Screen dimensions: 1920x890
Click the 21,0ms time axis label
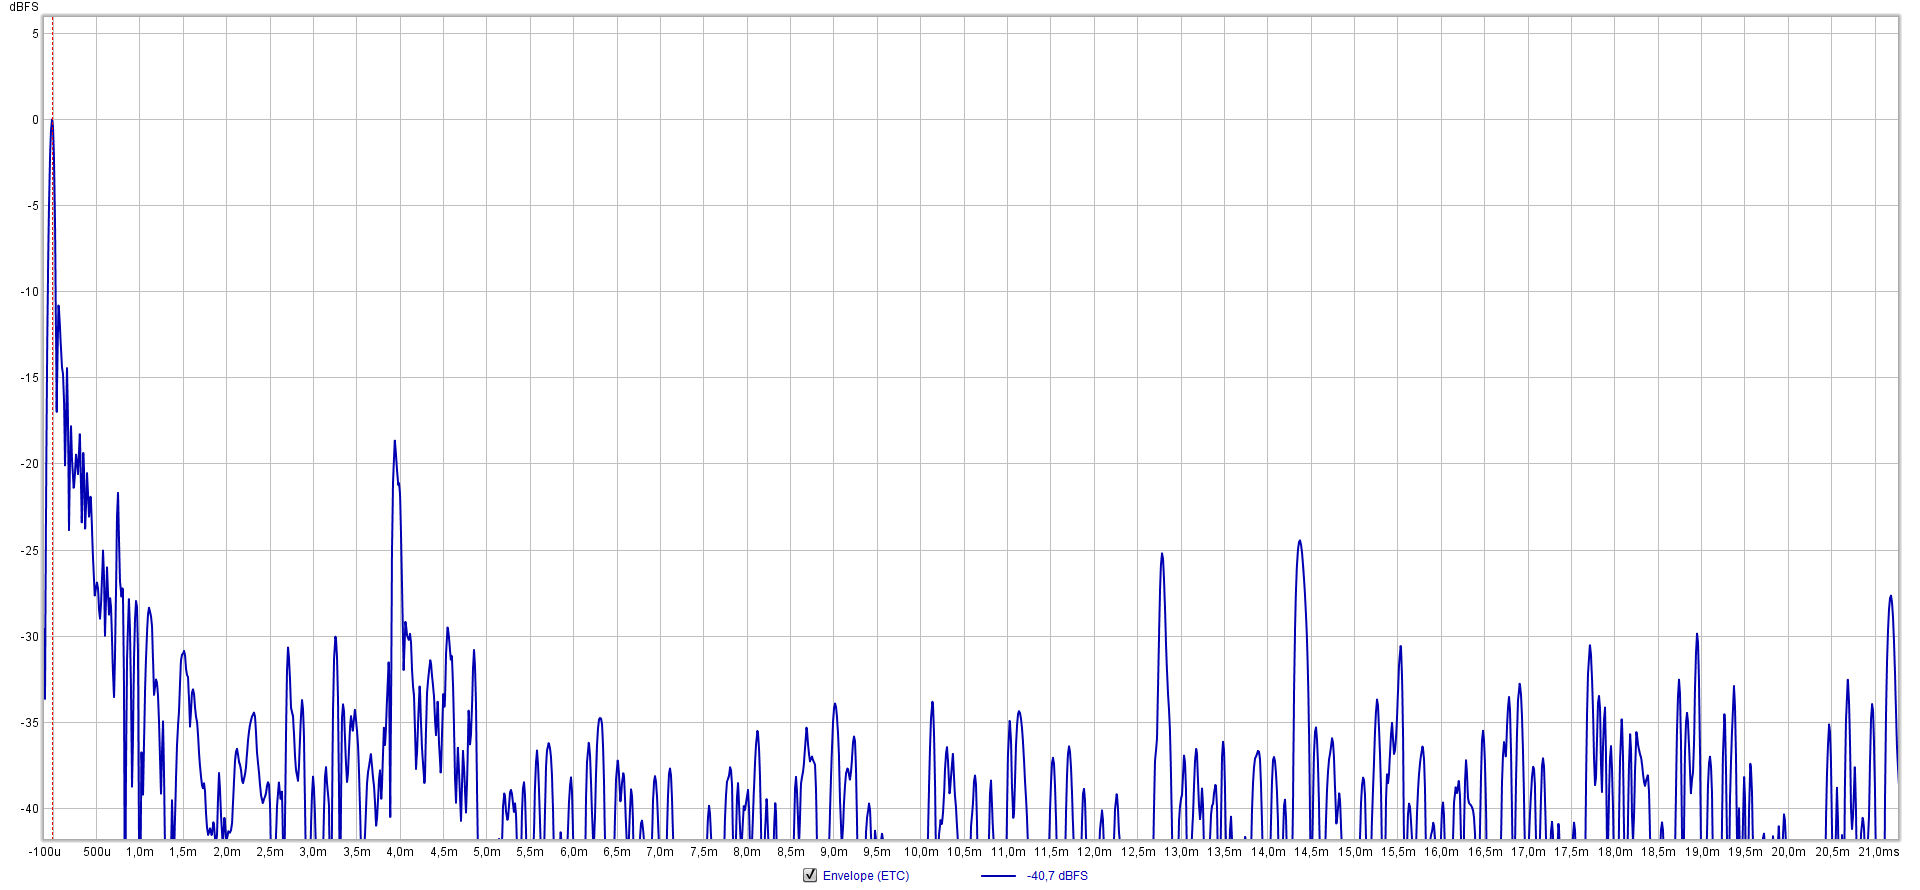click(1878, 852)
